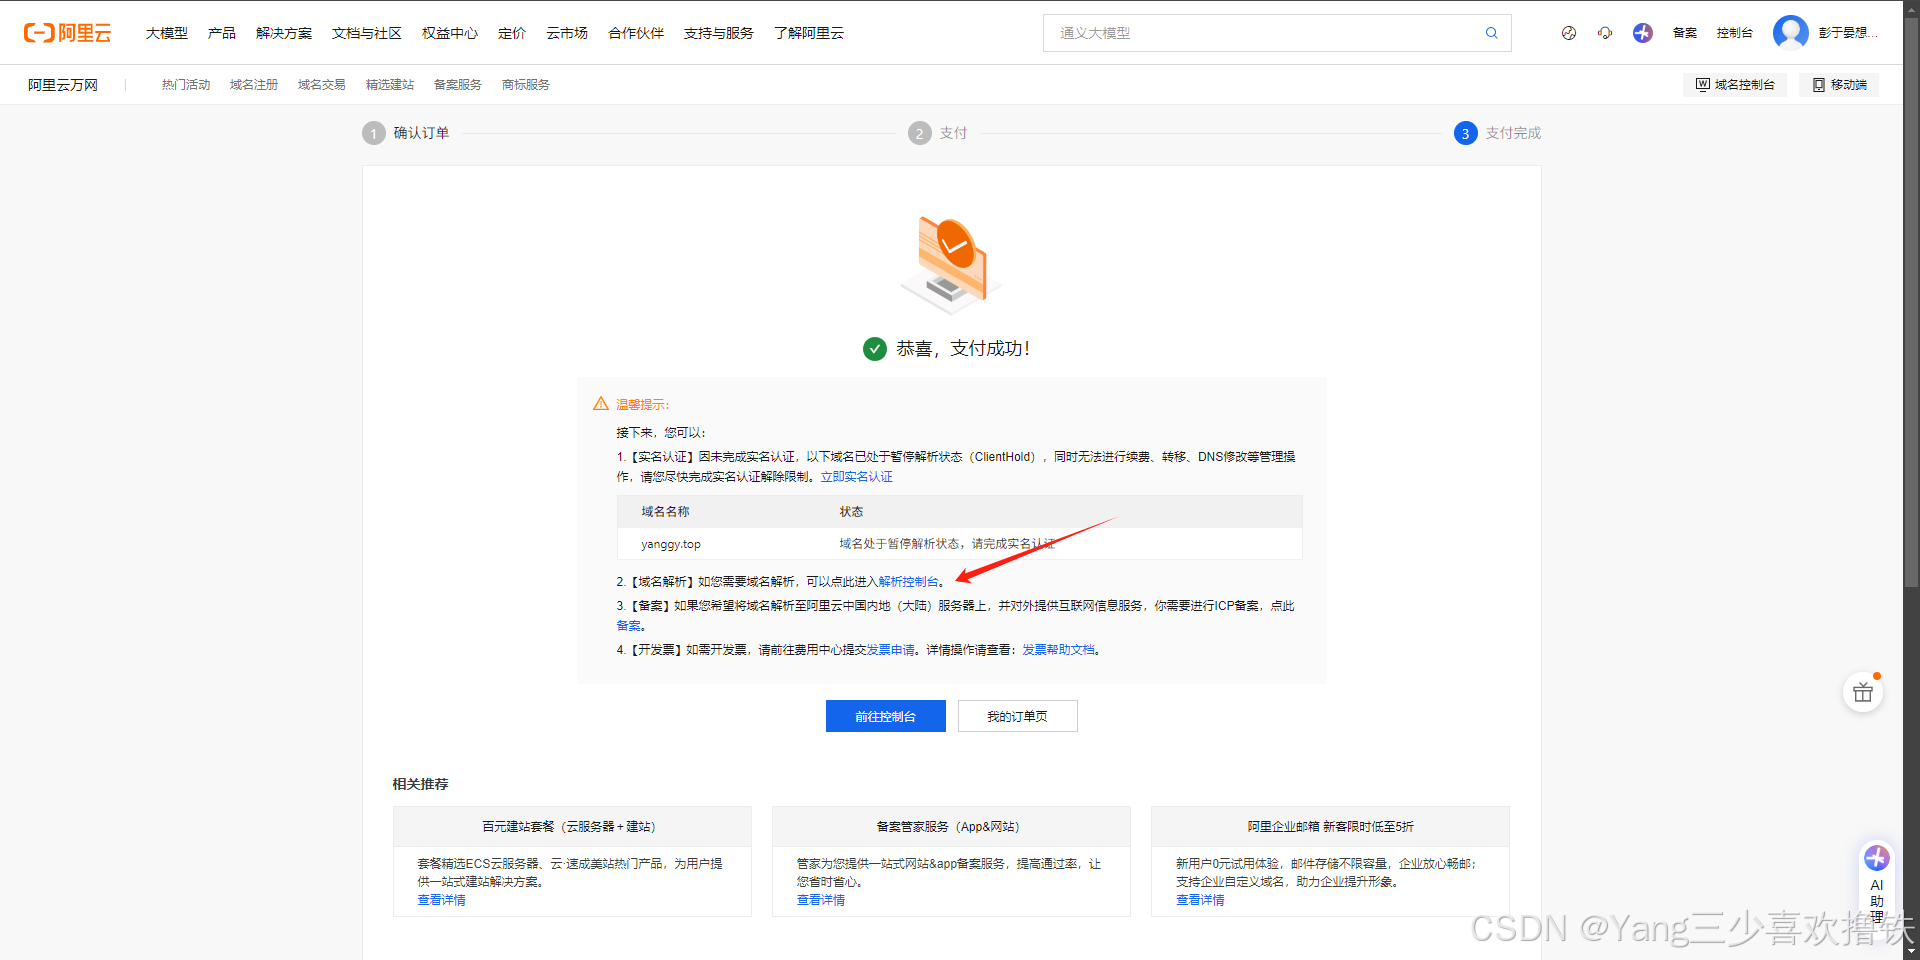Screen dimensions: 1920x960
Task: Click the page scrollbar thumb
Action: (1912, 300)
